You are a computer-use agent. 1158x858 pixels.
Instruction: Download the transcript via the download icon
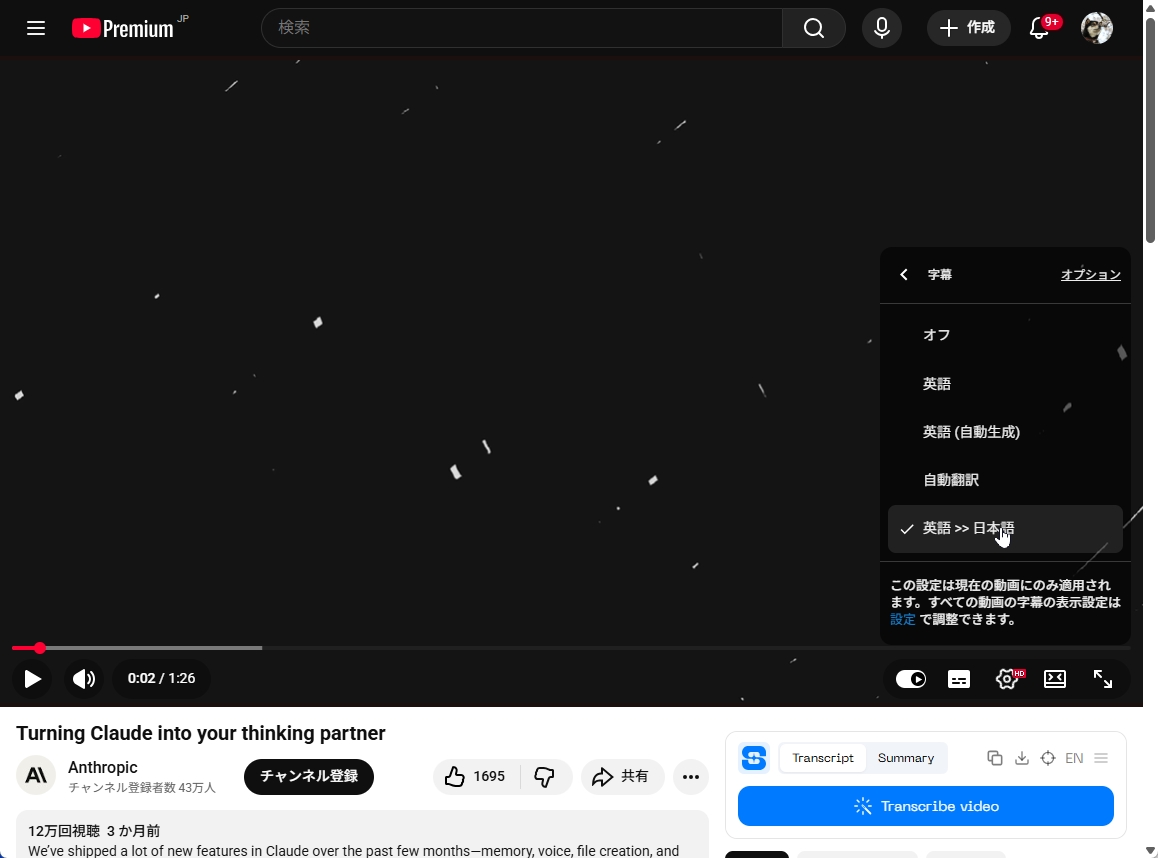(1022, 758)
